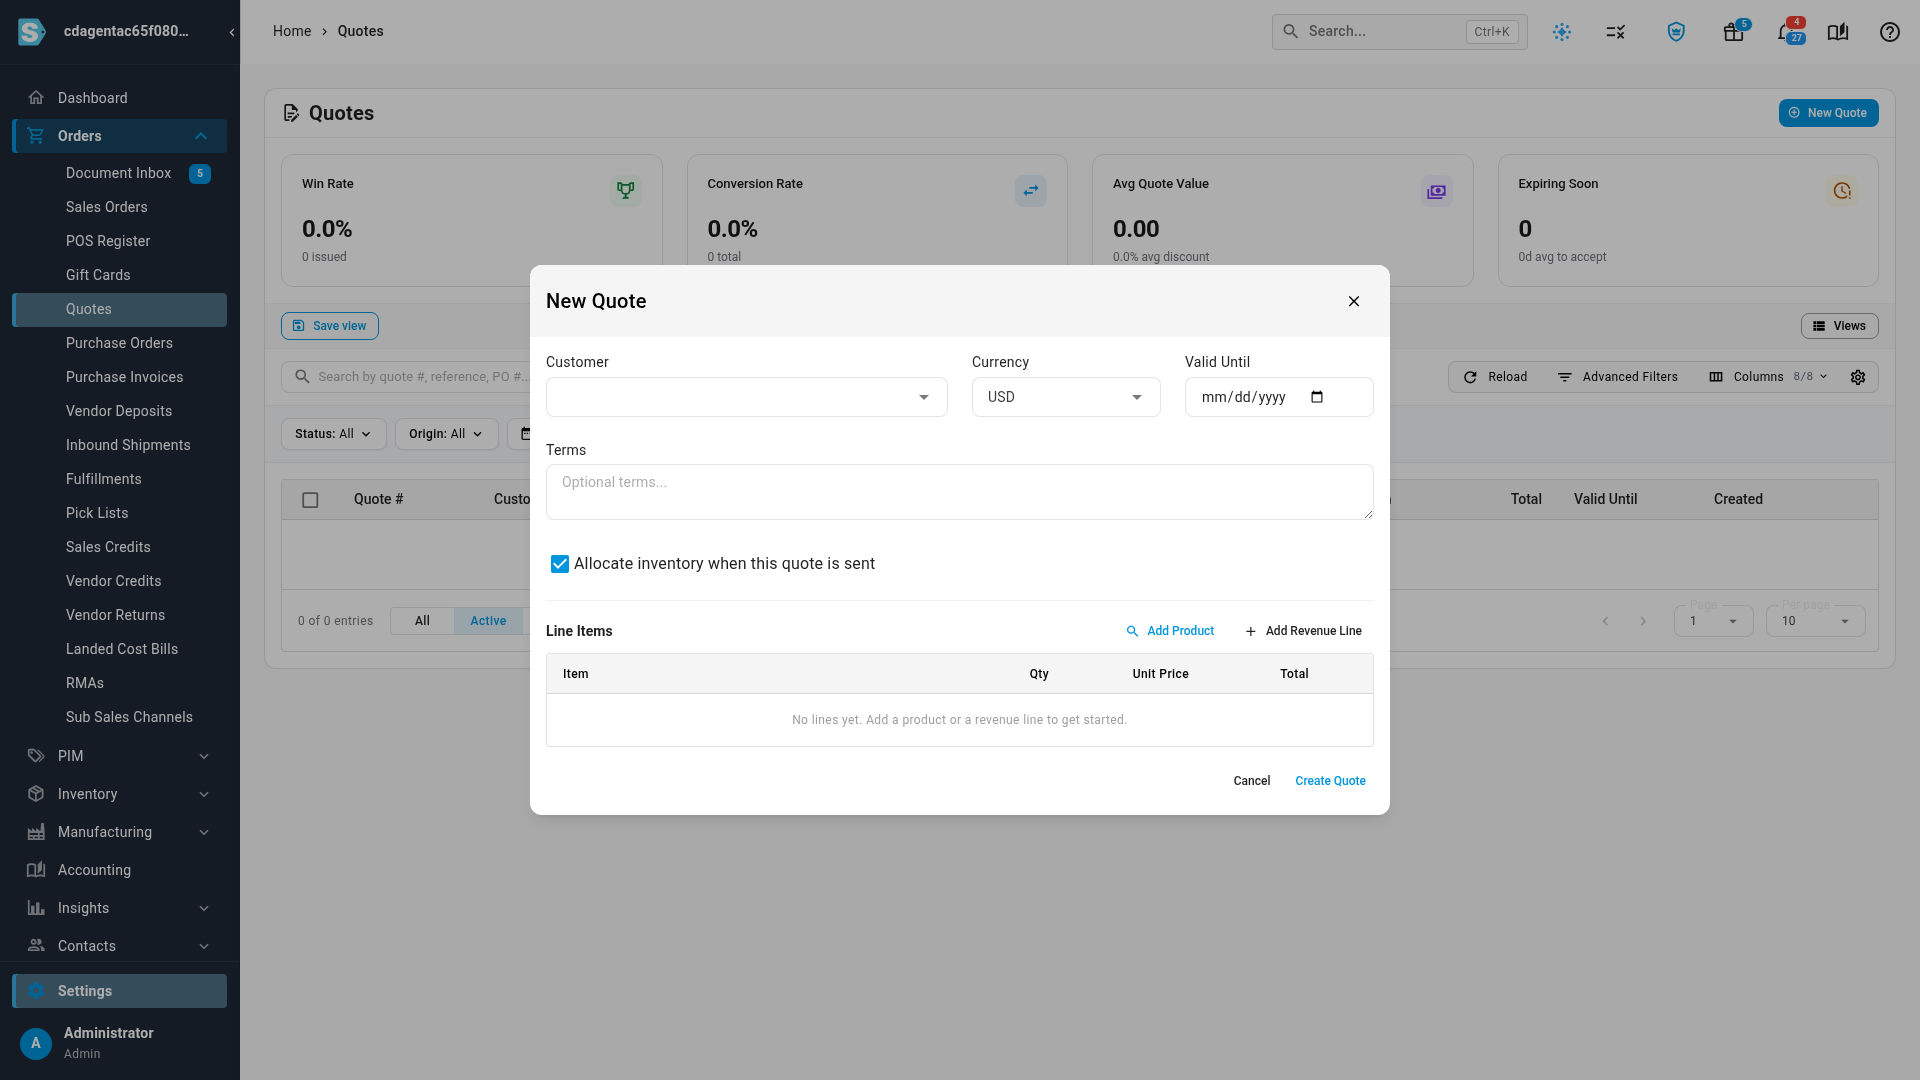Image resolution: width=1920 pixels, height=1080 pixels.
Task: Close the New Quote dialog
Action: (1354, 301)
